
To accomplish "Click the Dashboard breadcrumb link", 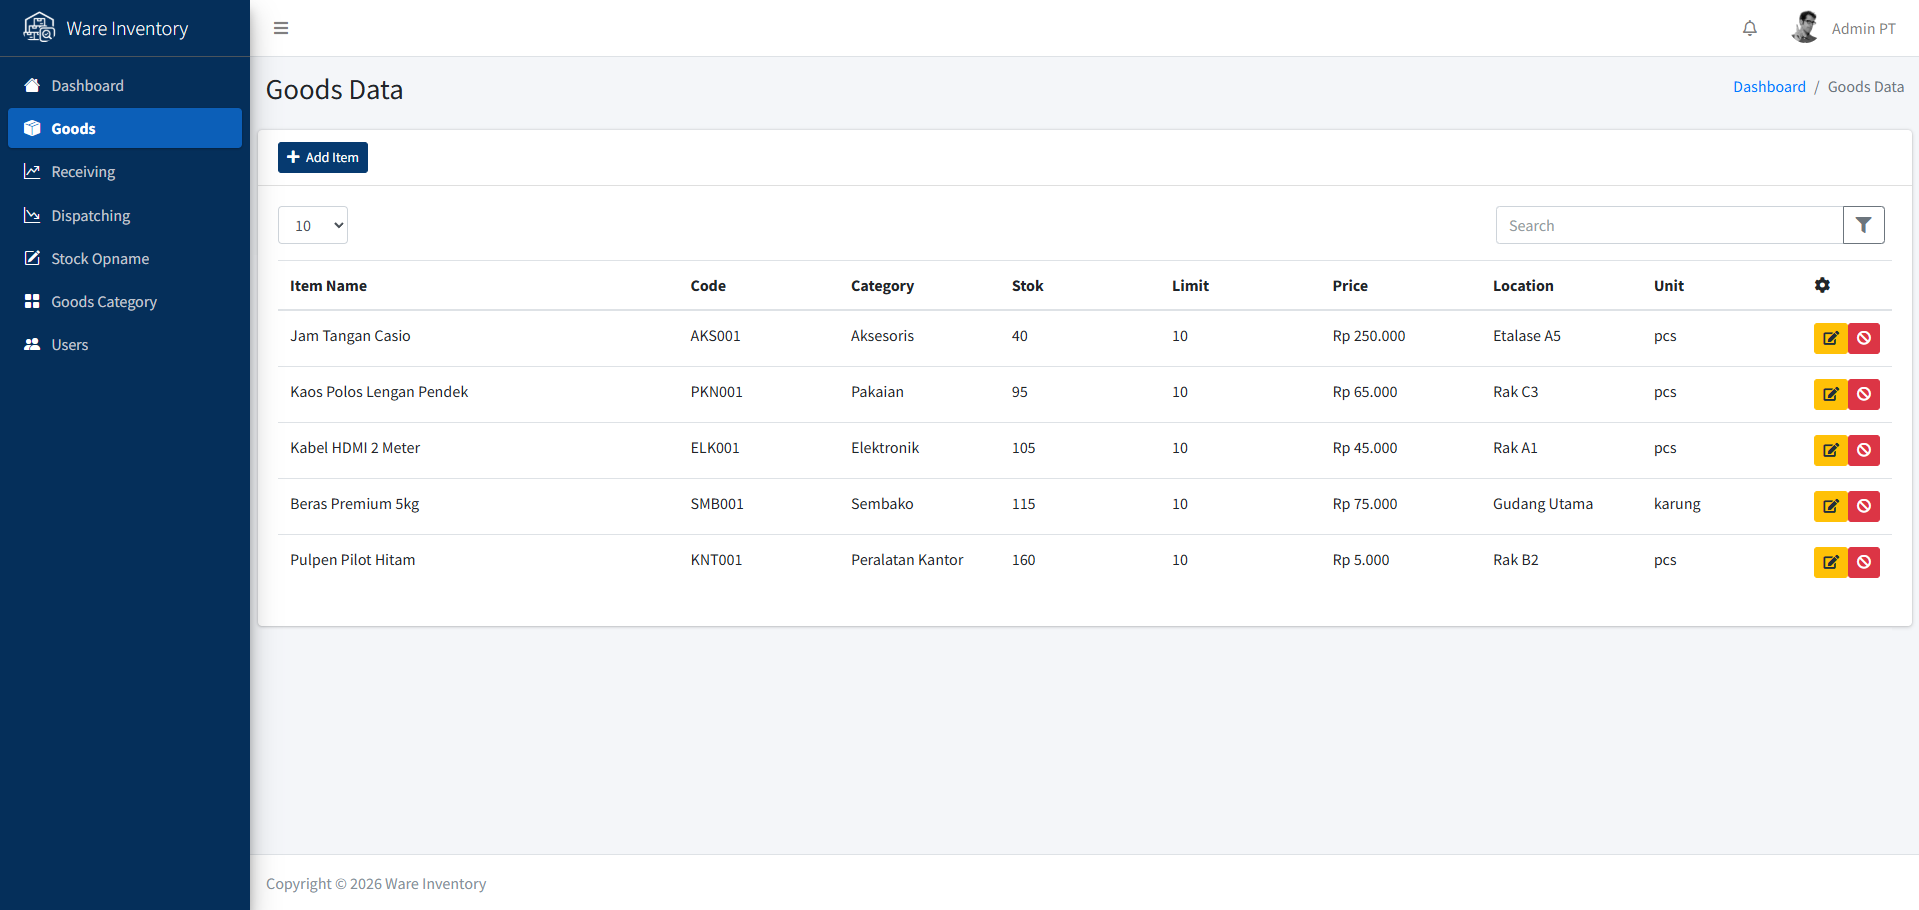I will 1768,87.
